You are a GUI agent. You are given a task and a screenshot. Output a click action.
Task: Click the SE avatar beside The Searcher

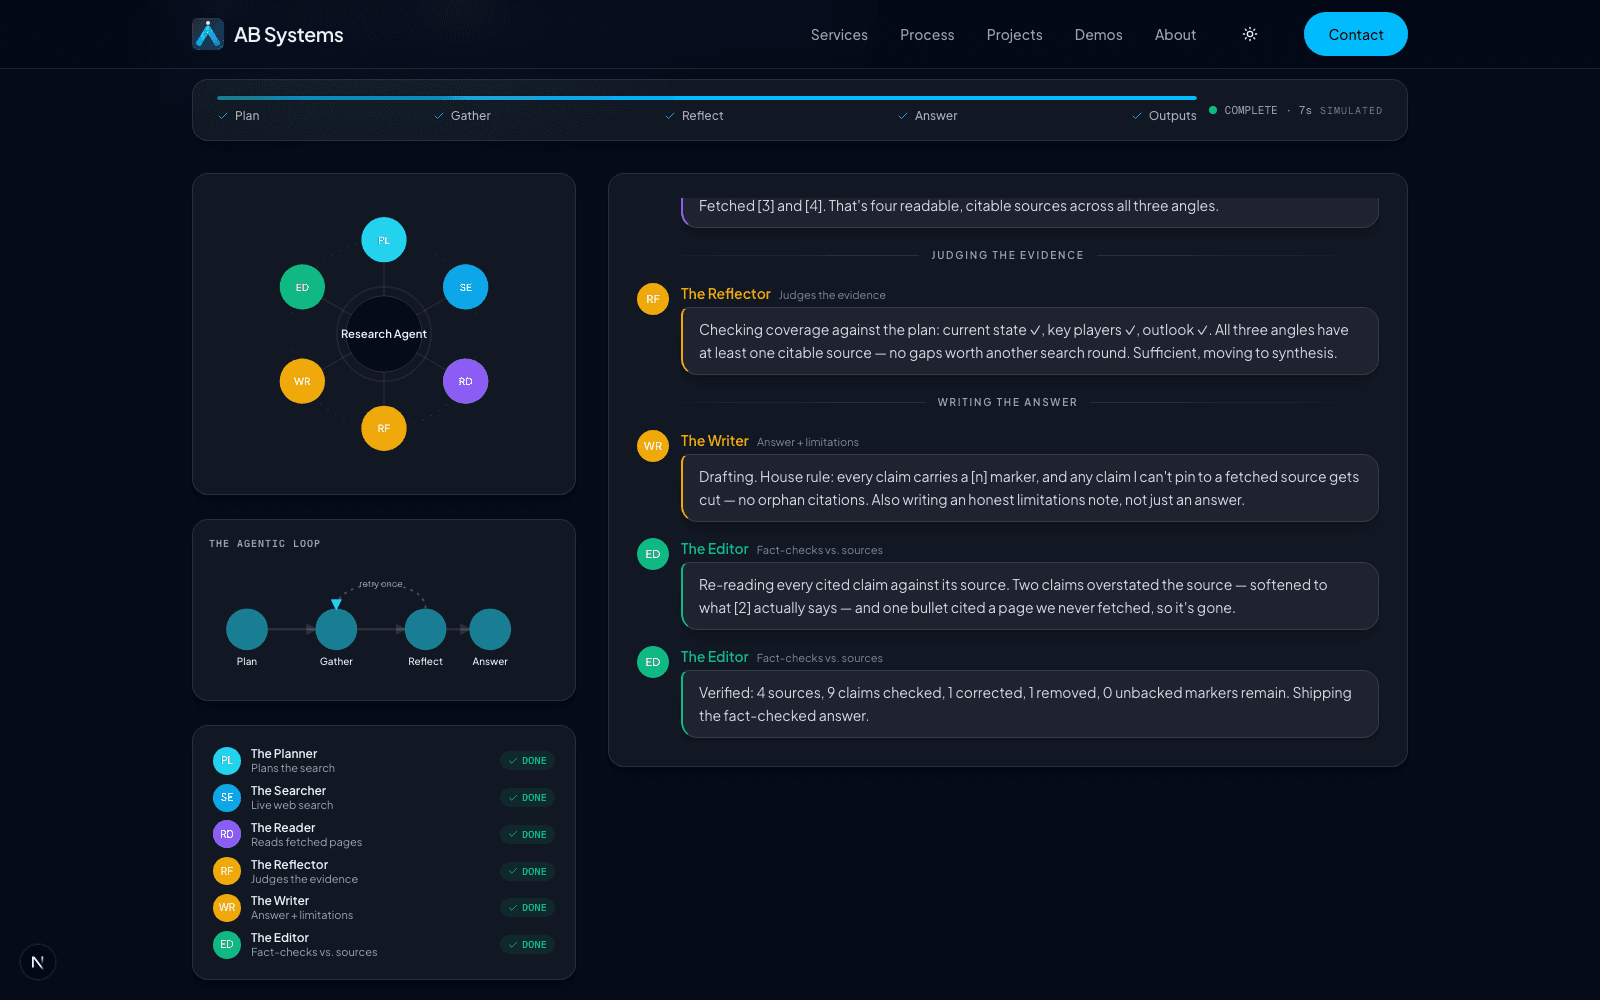pyautogui.click(x=227, y=798)
